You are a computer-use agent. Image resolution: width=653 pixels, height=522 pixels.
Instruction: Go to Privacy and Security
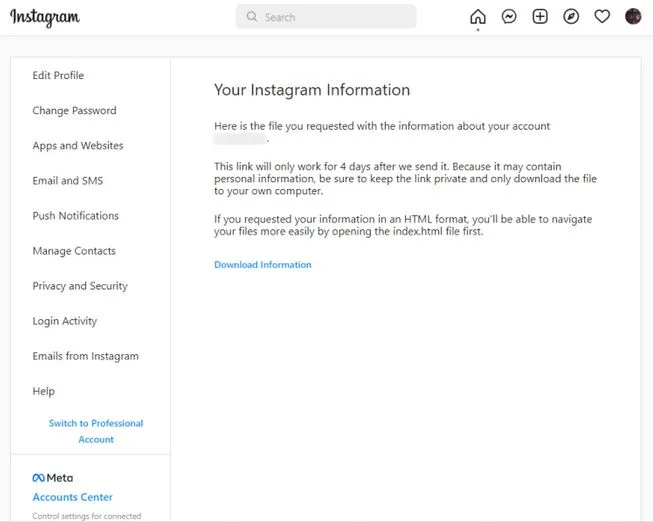tap(80, 286)
